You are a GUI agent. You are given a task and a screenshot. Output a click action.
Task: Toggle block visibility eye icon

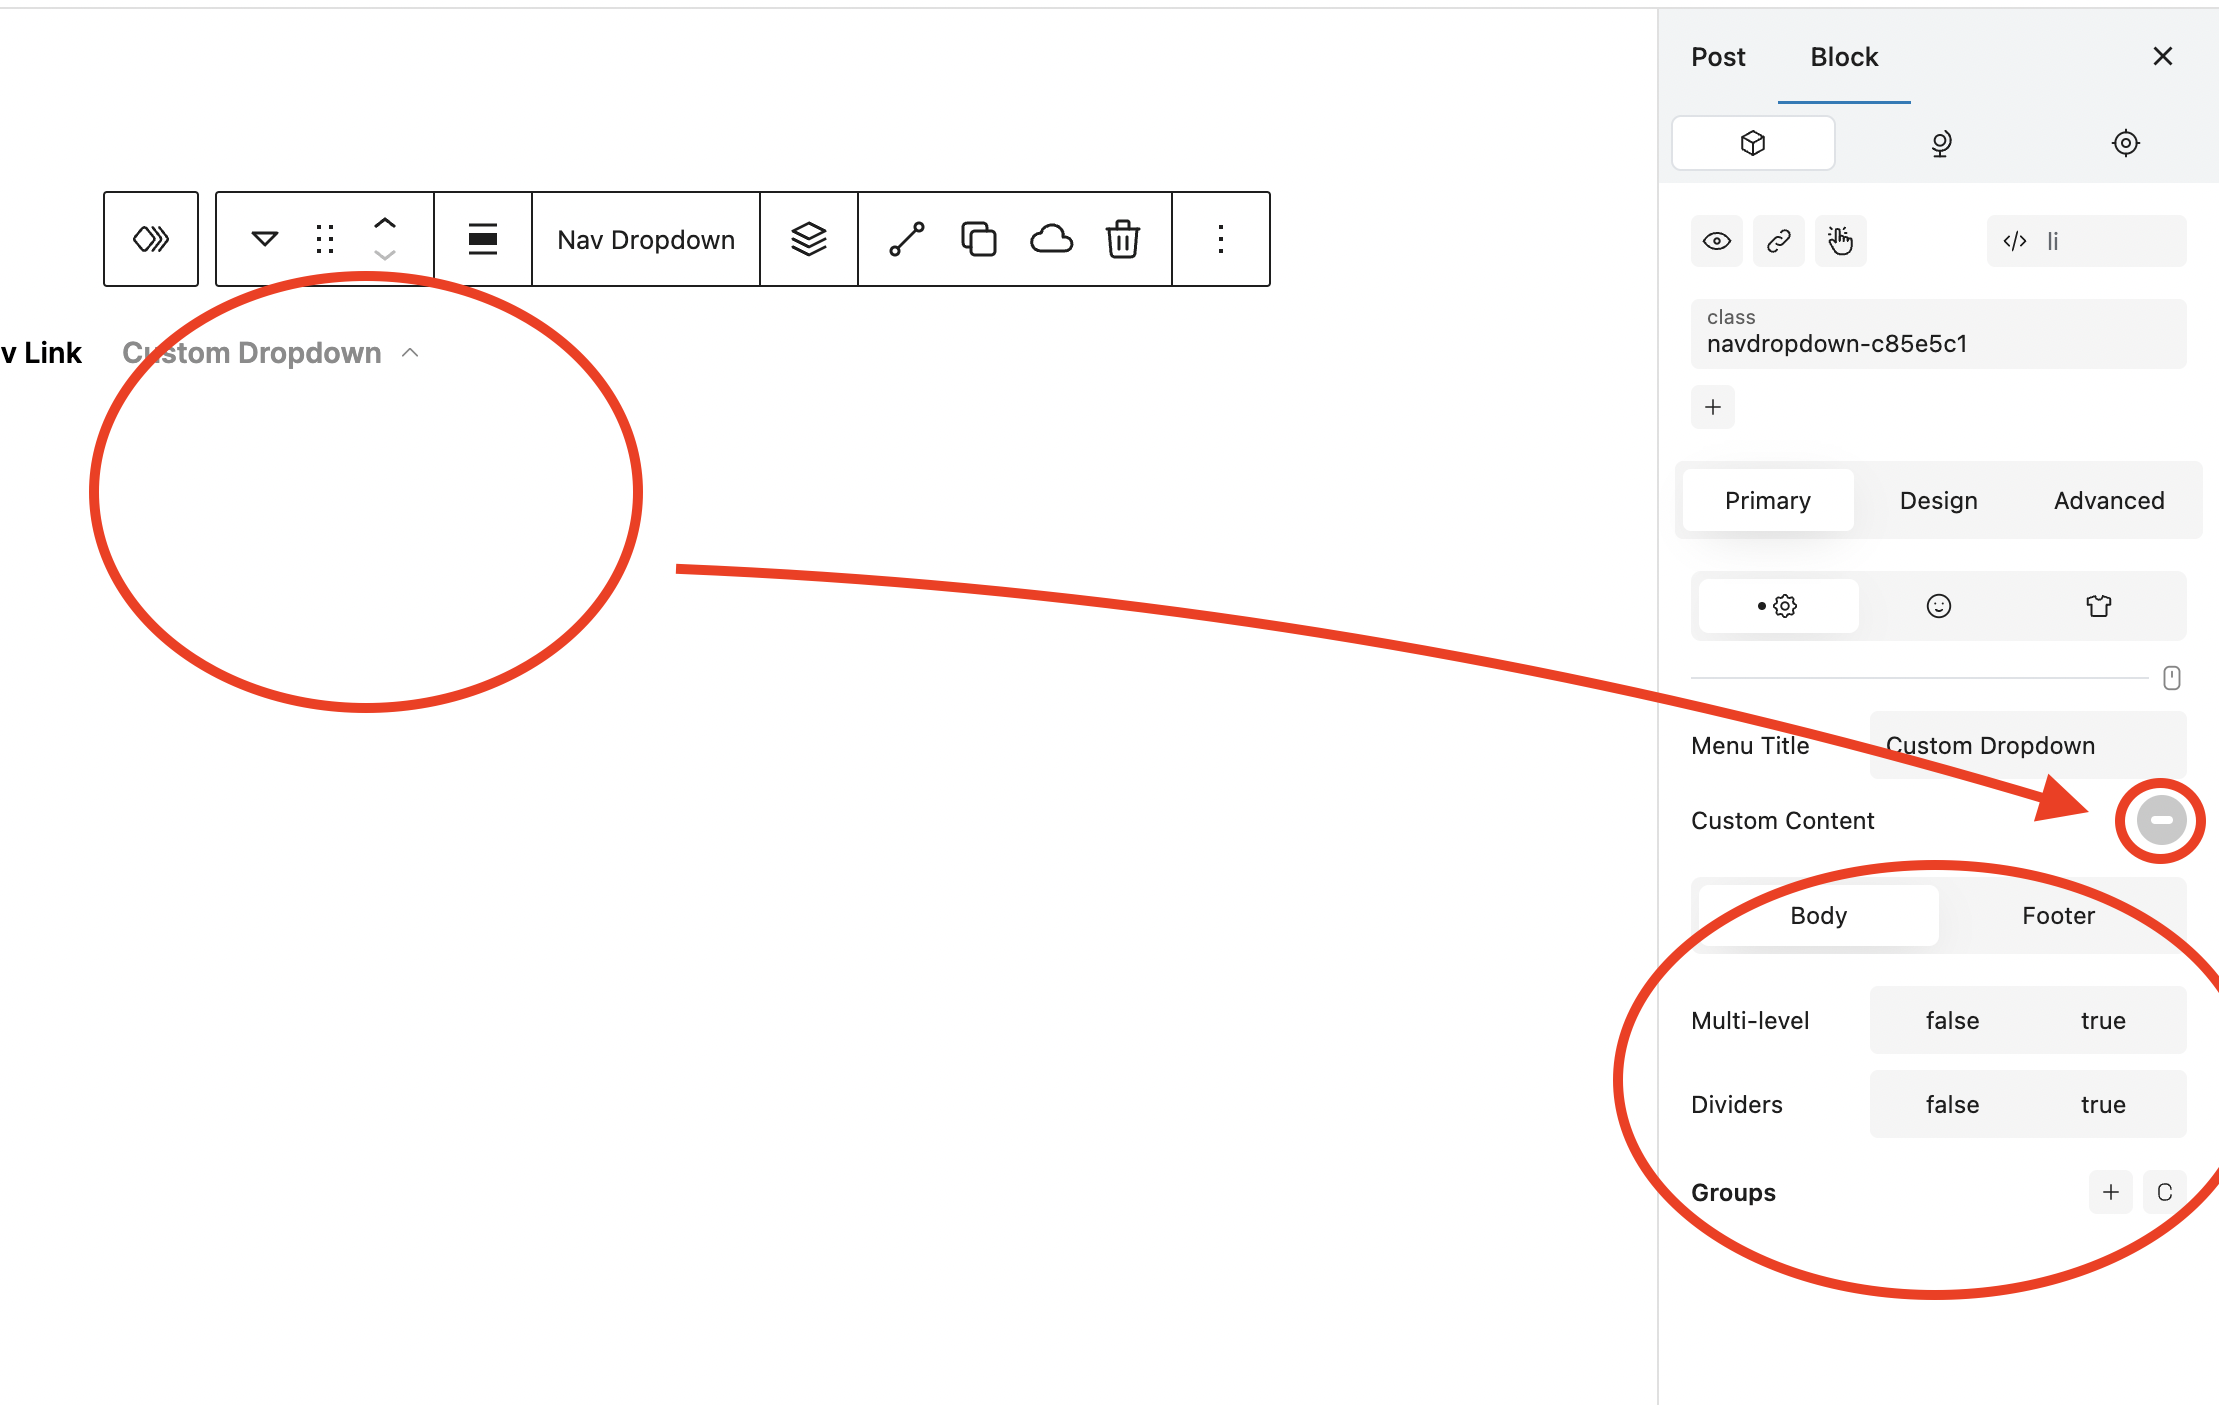pos(1716,241)
